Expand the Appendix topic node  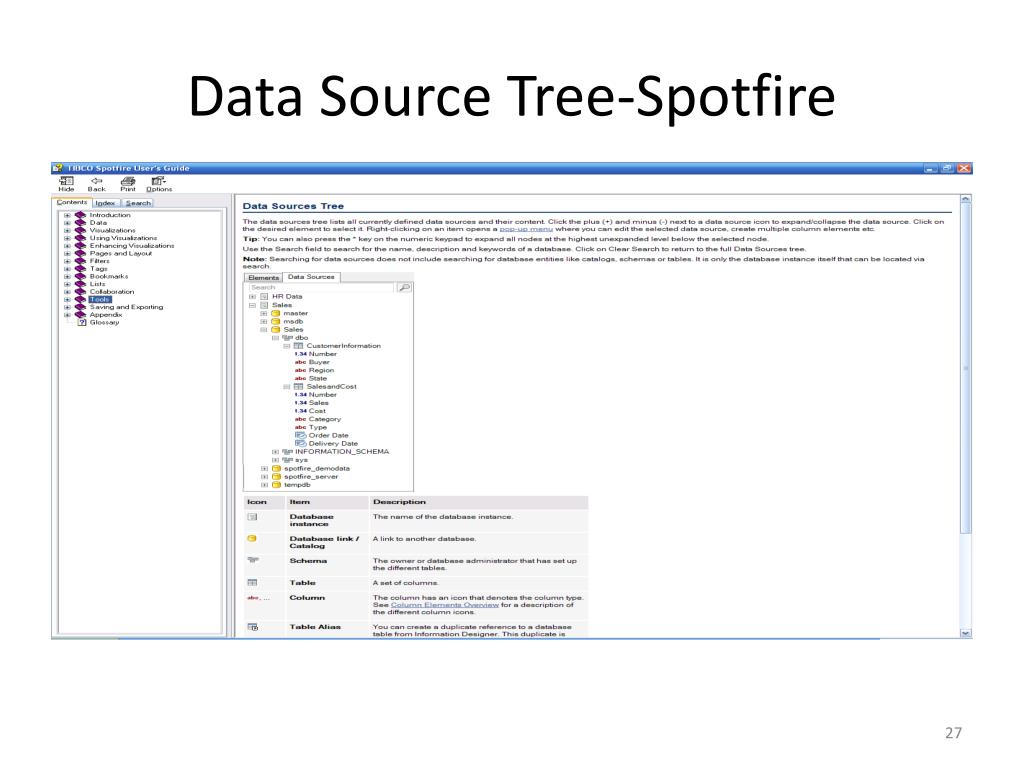coord(67,315)
